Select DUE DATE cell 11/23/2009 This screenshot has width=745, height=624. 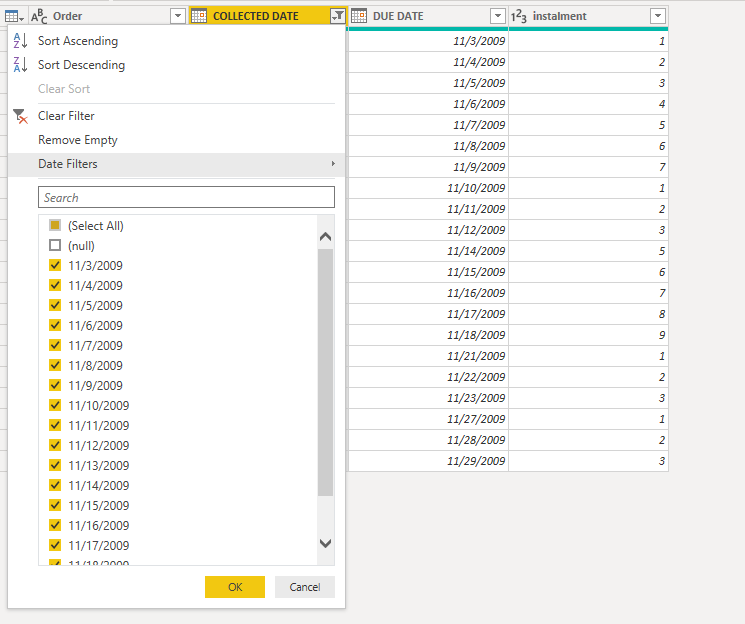point(429,398)
